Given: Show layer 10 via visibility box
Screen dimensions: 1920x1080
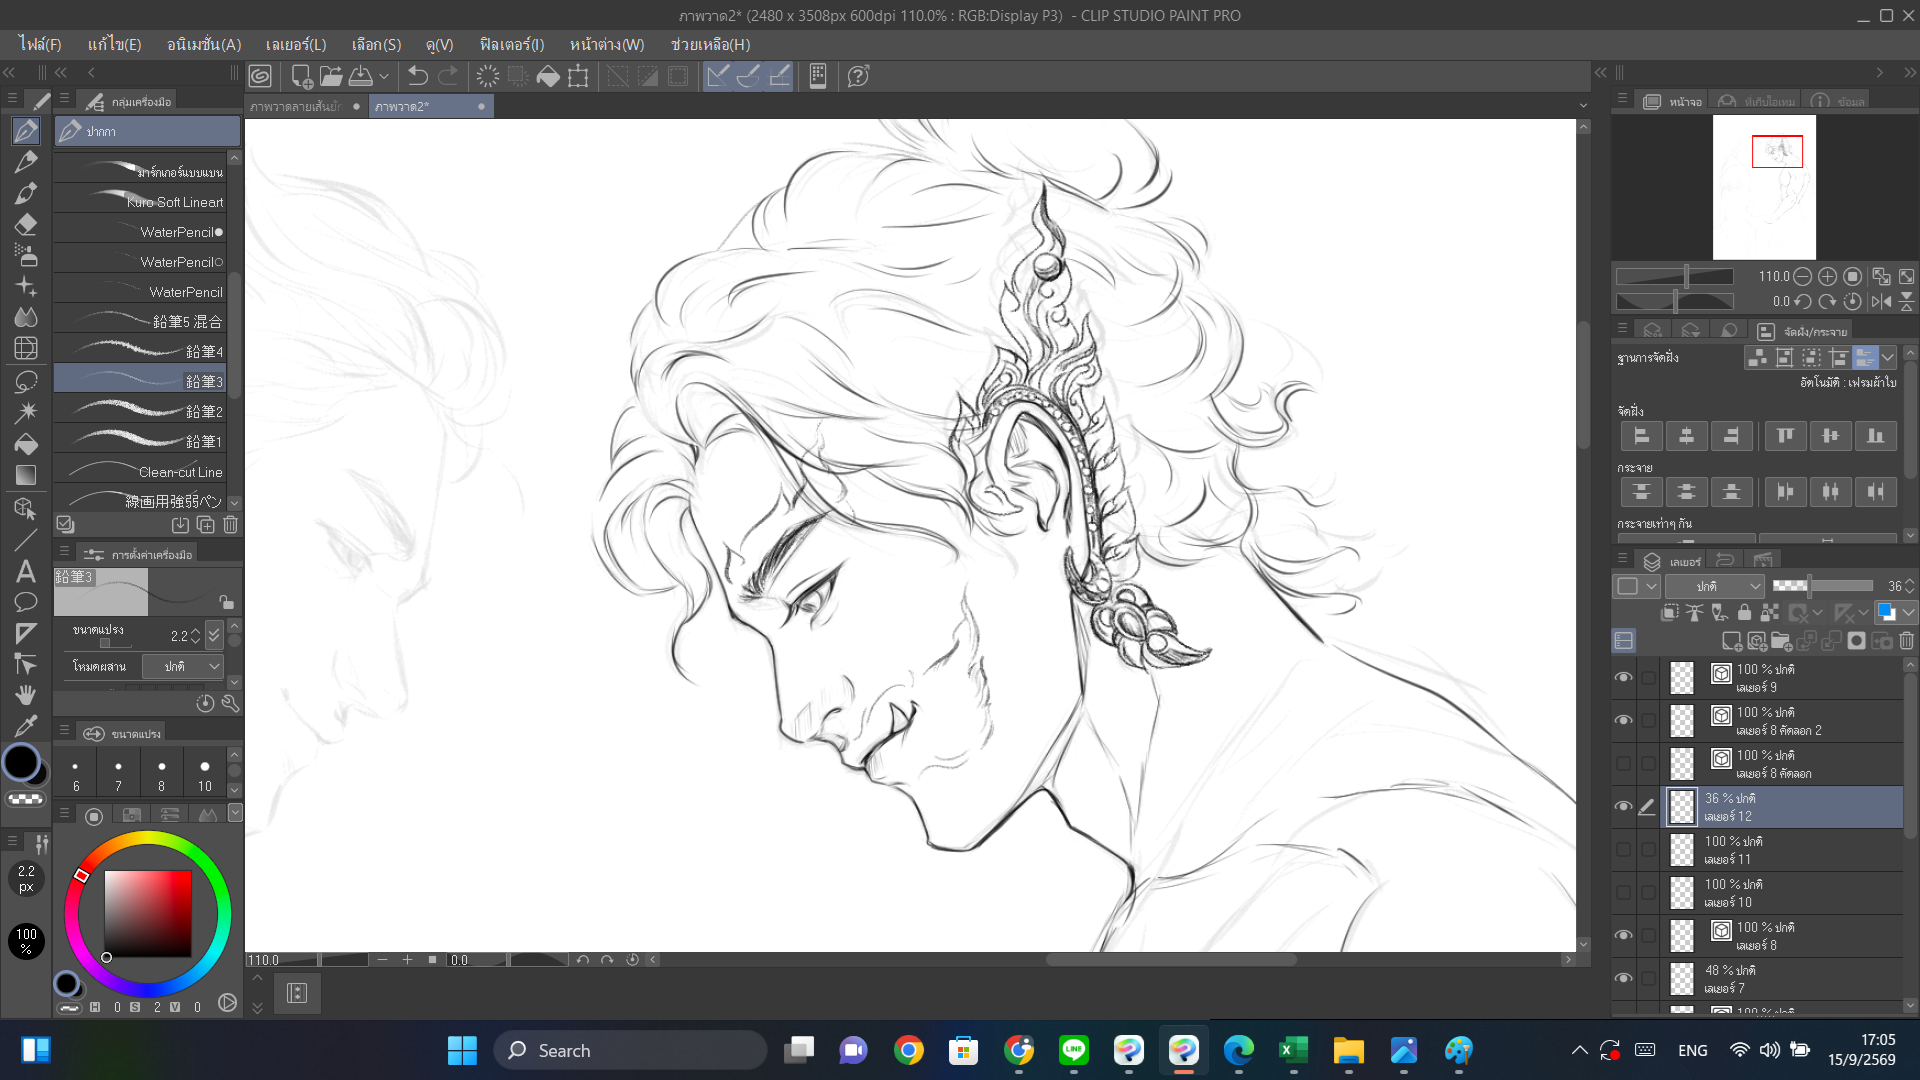Looking at the screenshot, I should (x=1623, y=893).
